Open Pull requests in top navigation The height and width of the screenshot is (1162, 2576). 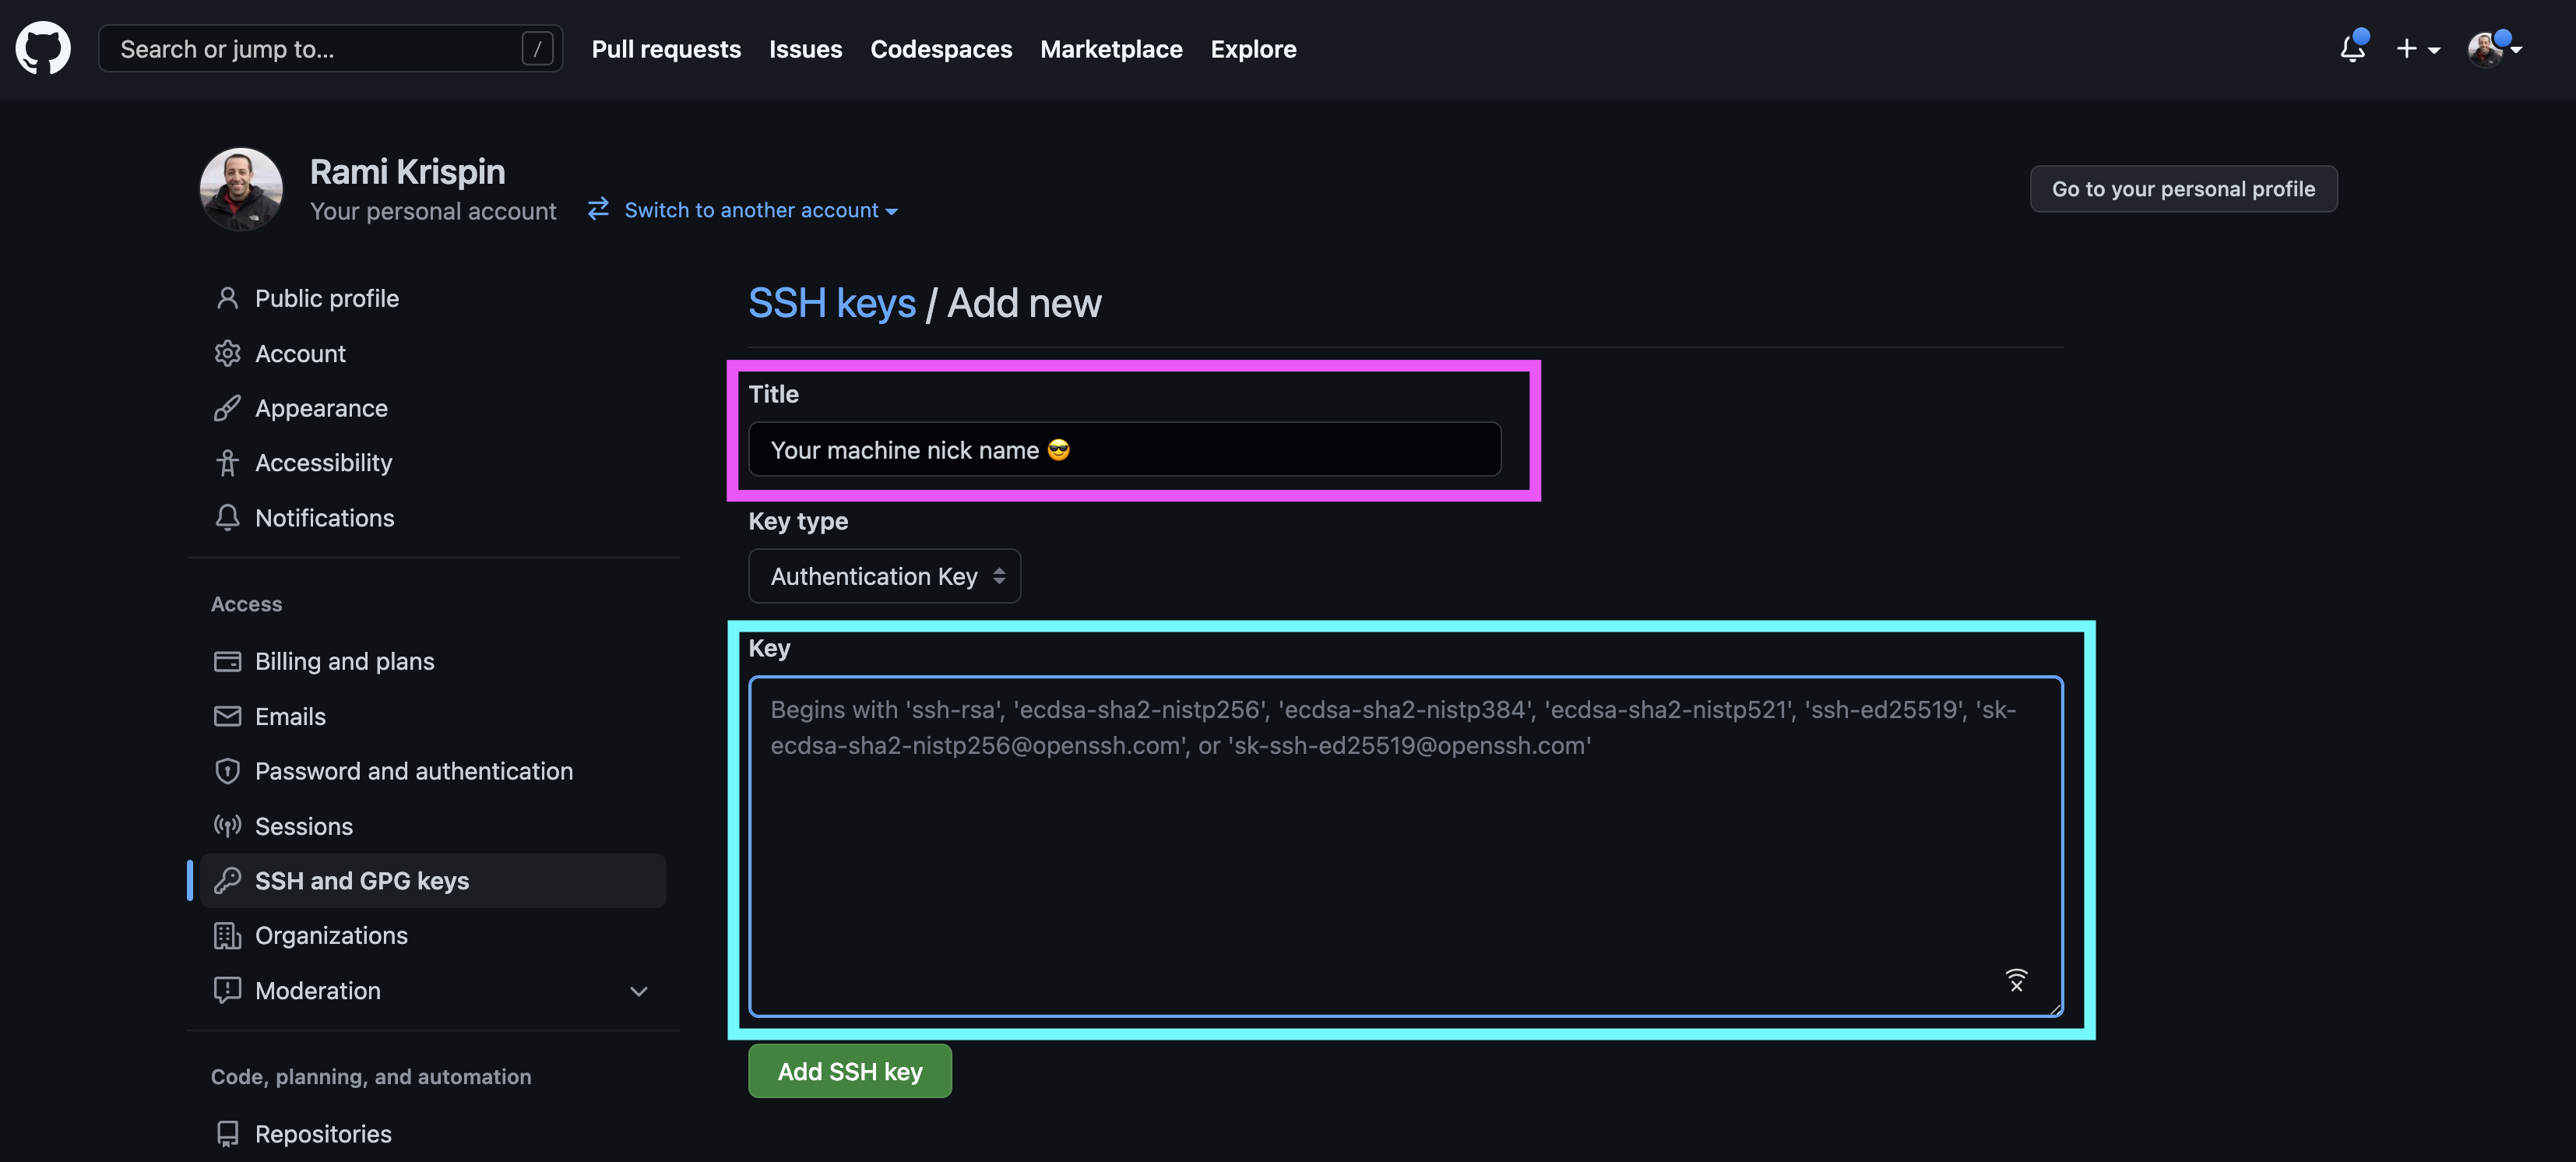(666, 48)
